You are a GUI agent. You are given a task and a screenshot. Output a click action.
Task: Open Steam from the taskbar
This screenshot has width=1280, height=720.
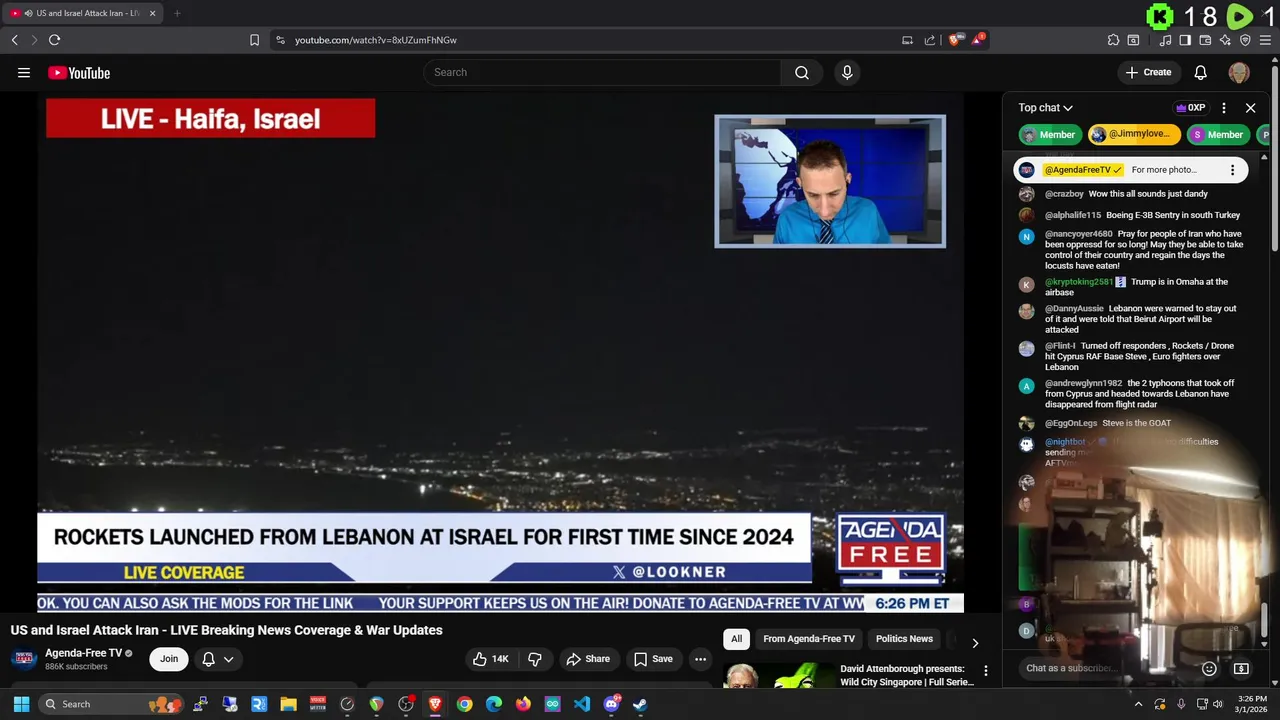[x=640, y=704]
